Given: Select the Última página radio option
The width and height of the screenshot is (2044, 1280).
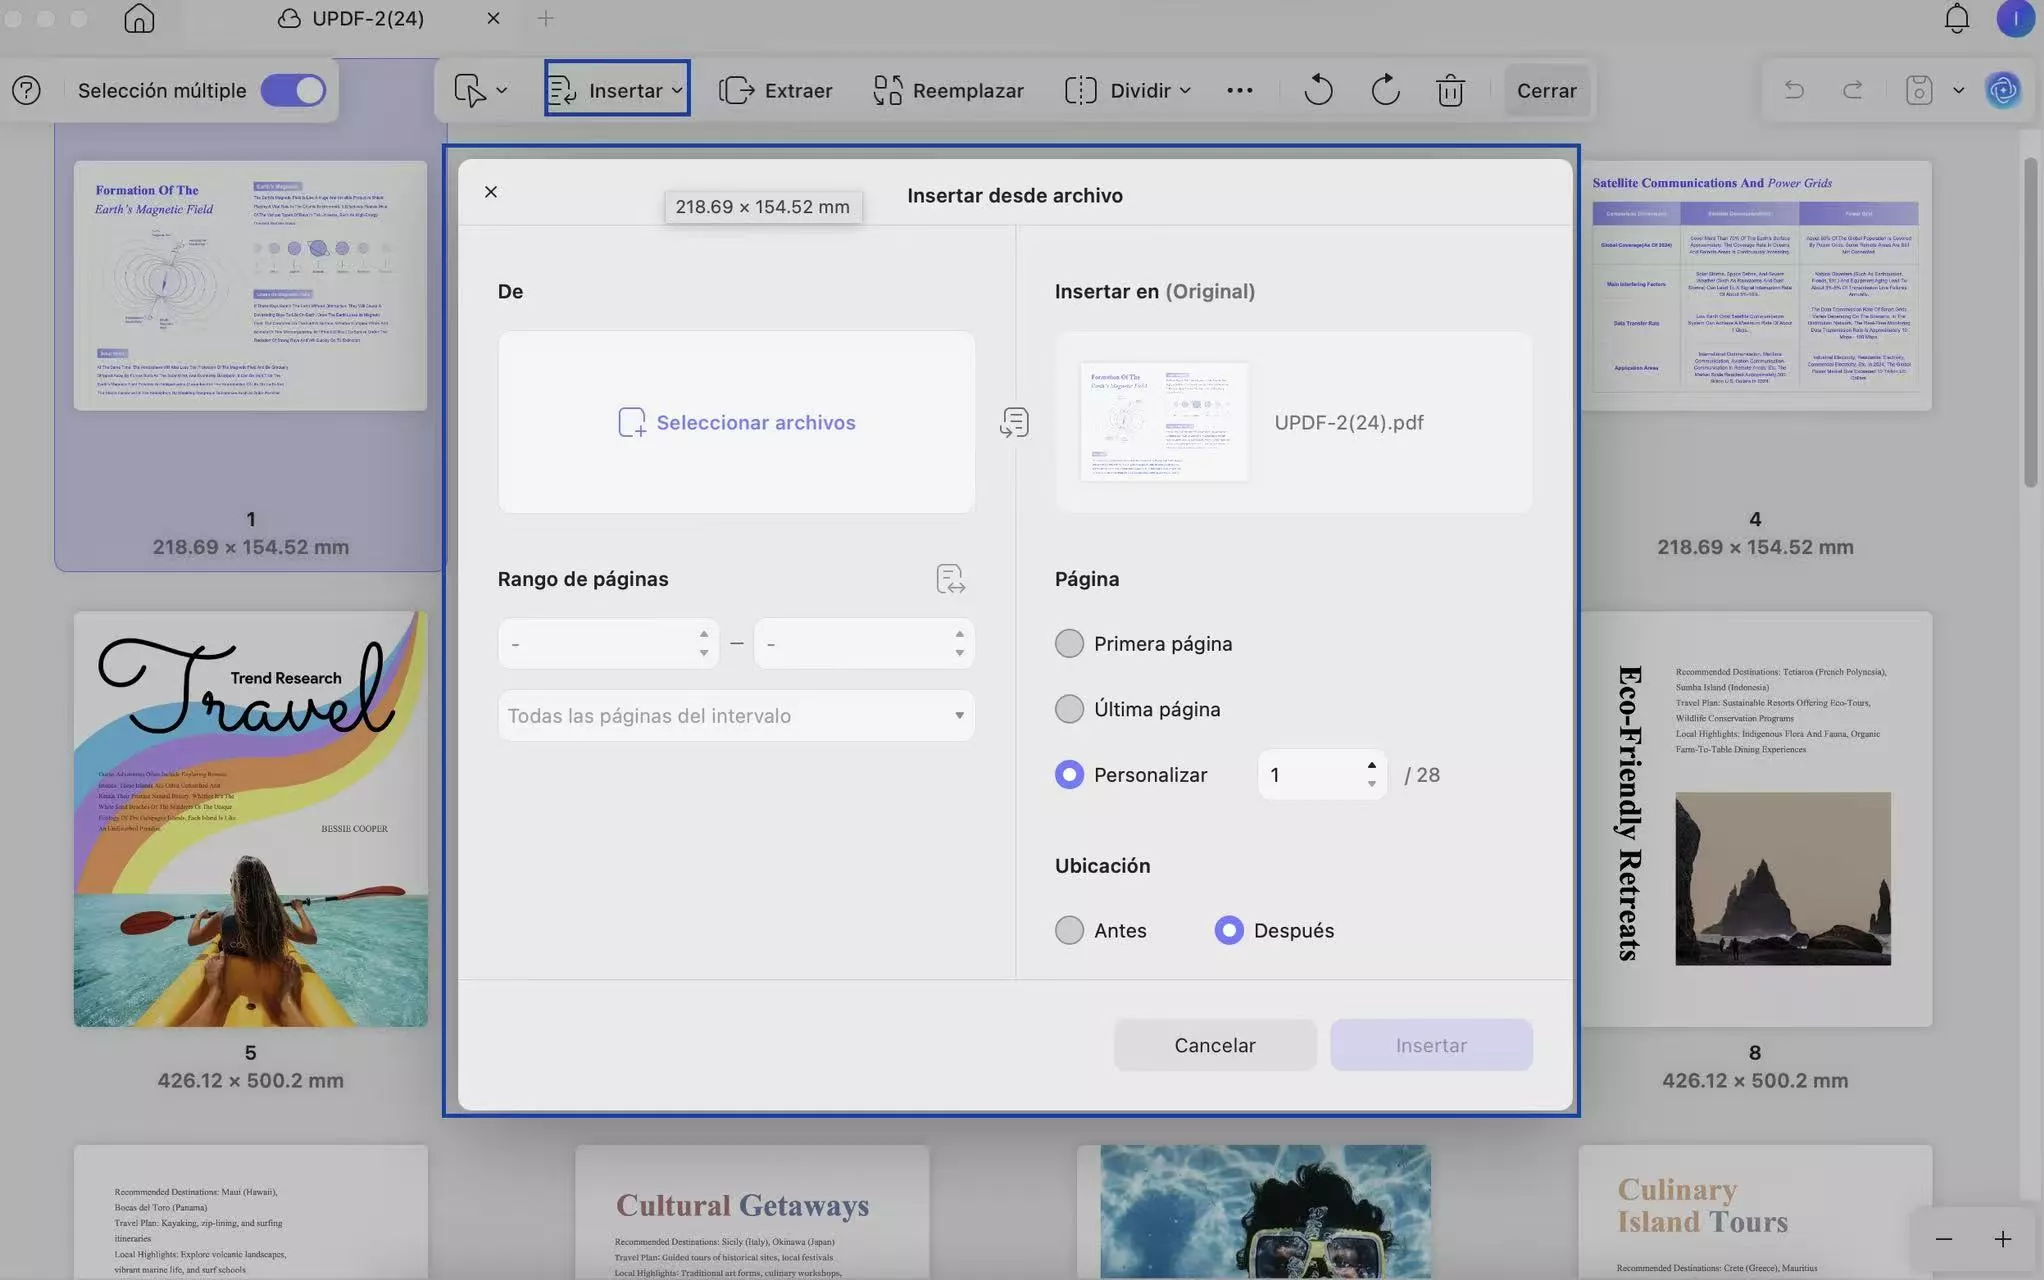Looking at the screenshot, I should coord(1069,709).
